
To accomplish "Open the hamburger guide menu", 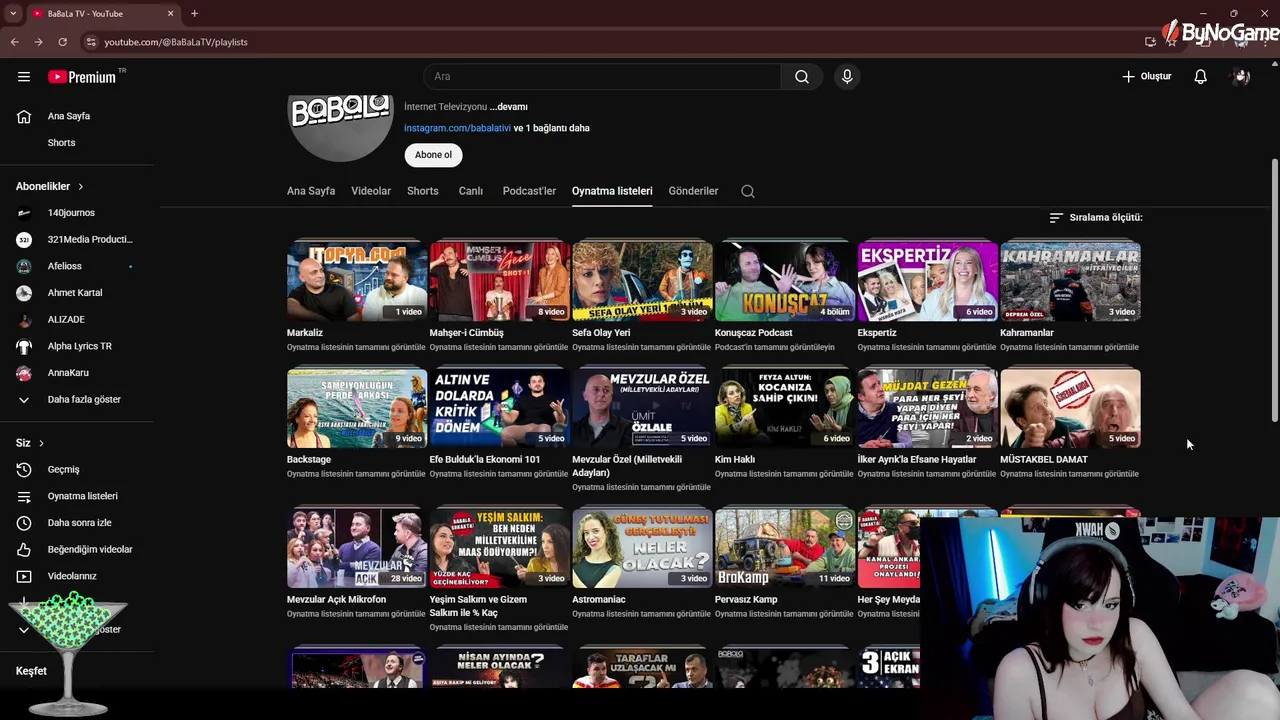I will 24,77.
